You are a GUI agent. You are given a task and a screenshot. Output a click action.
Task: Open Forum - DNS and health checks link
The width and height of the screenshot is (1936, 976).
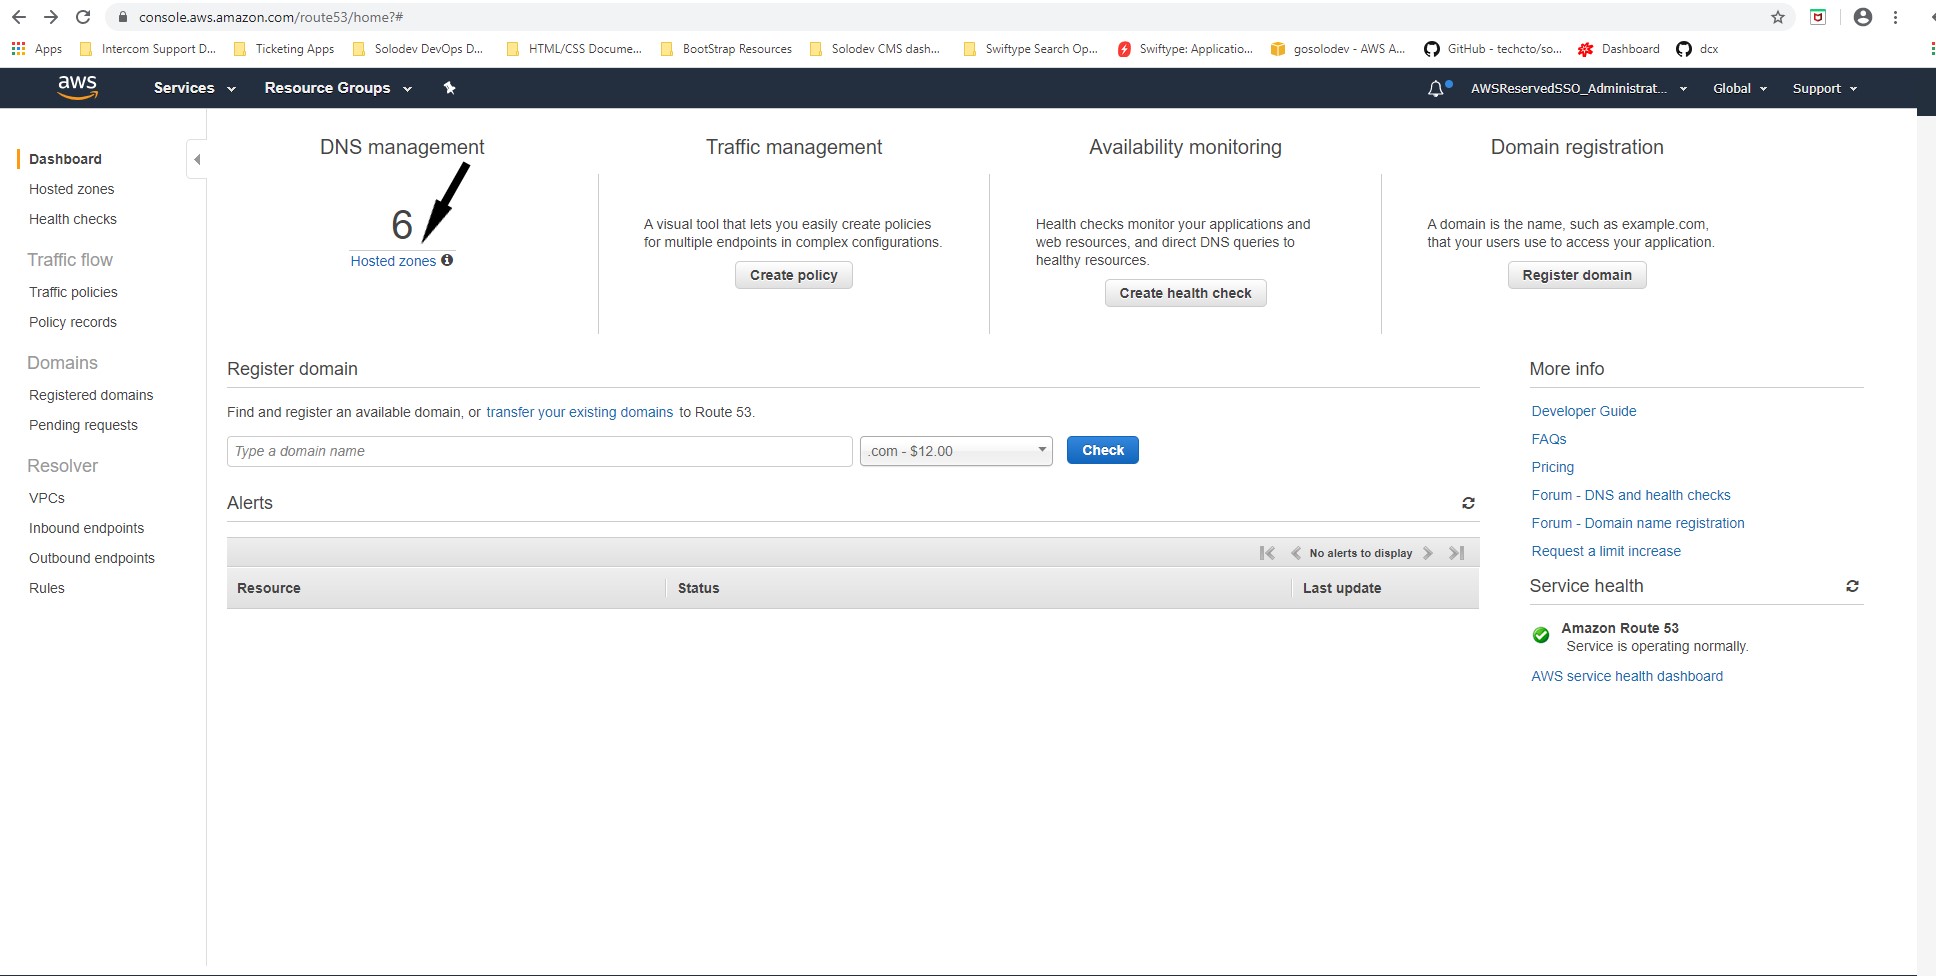pos(1631,495)
